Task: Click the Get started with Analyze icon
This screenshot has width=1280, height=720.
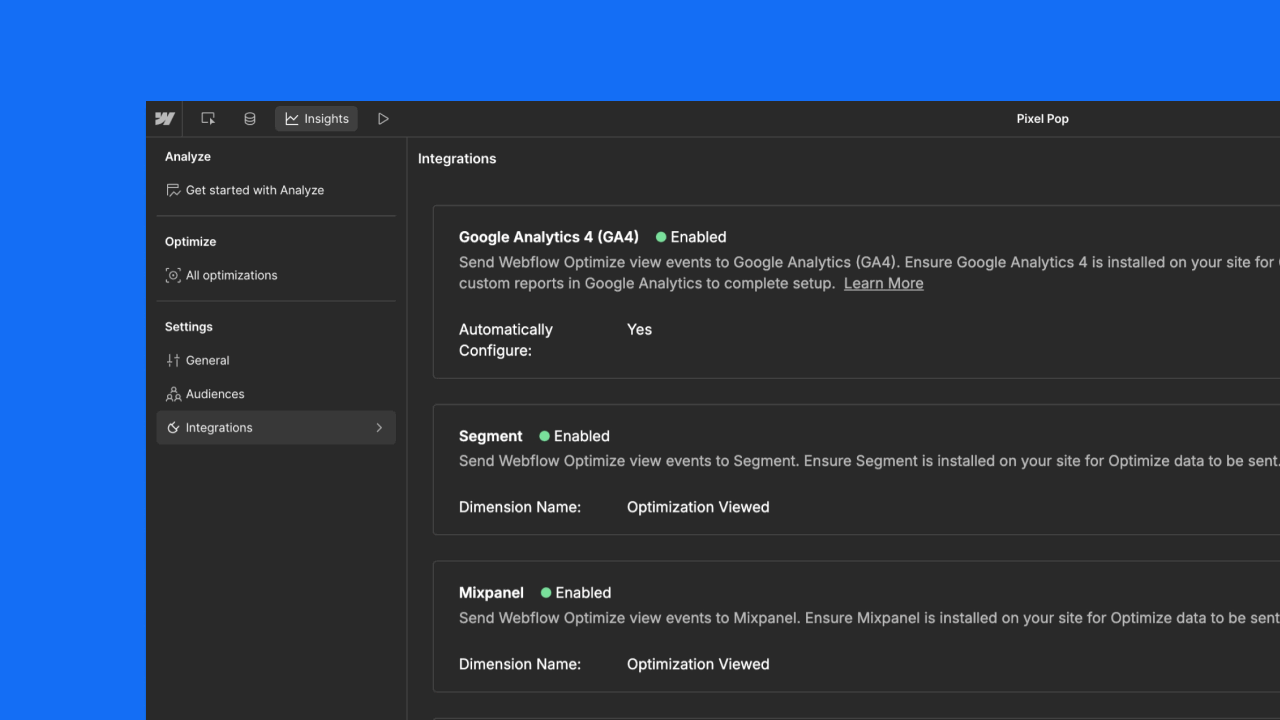Action: (x=173, y=190)
